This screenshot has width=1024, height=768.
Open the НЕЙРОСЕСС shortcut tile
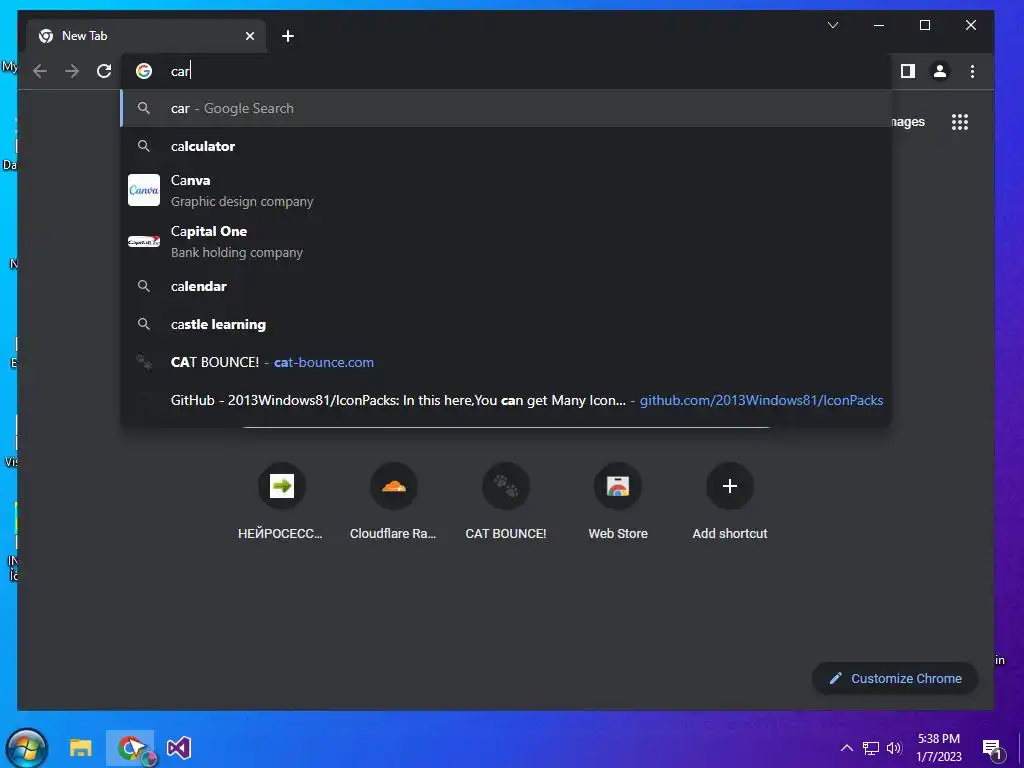pos(281,501)
